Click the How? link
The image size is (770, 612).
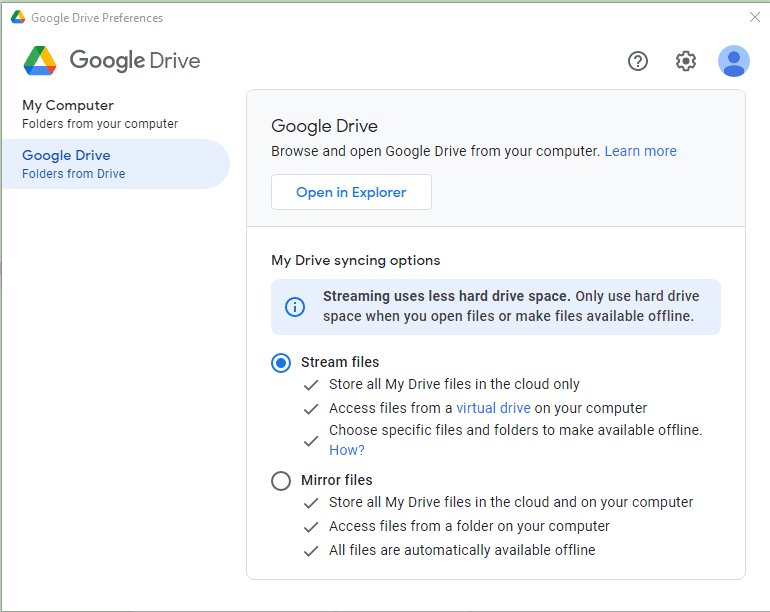coord(346,450)
